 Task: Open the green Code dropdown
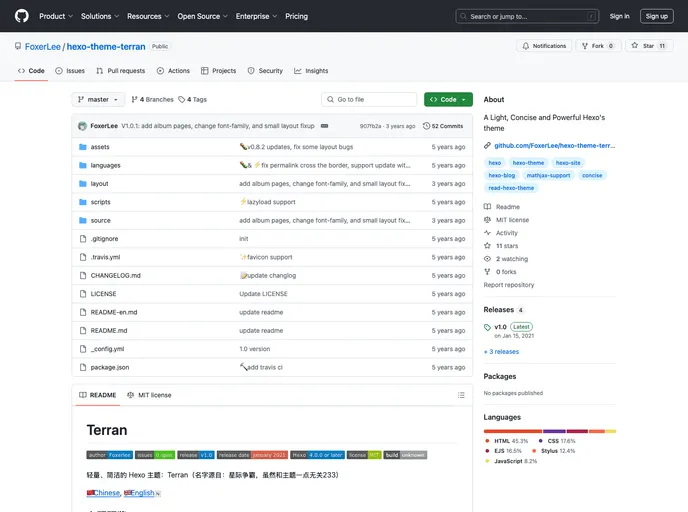(x=447, y=100)
